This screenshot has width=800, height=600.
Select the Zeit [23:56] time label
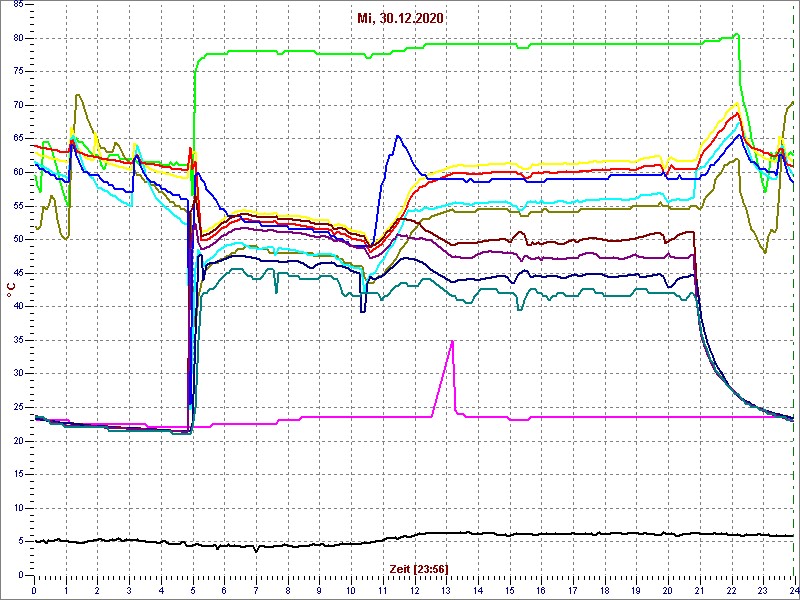[419, 568]
